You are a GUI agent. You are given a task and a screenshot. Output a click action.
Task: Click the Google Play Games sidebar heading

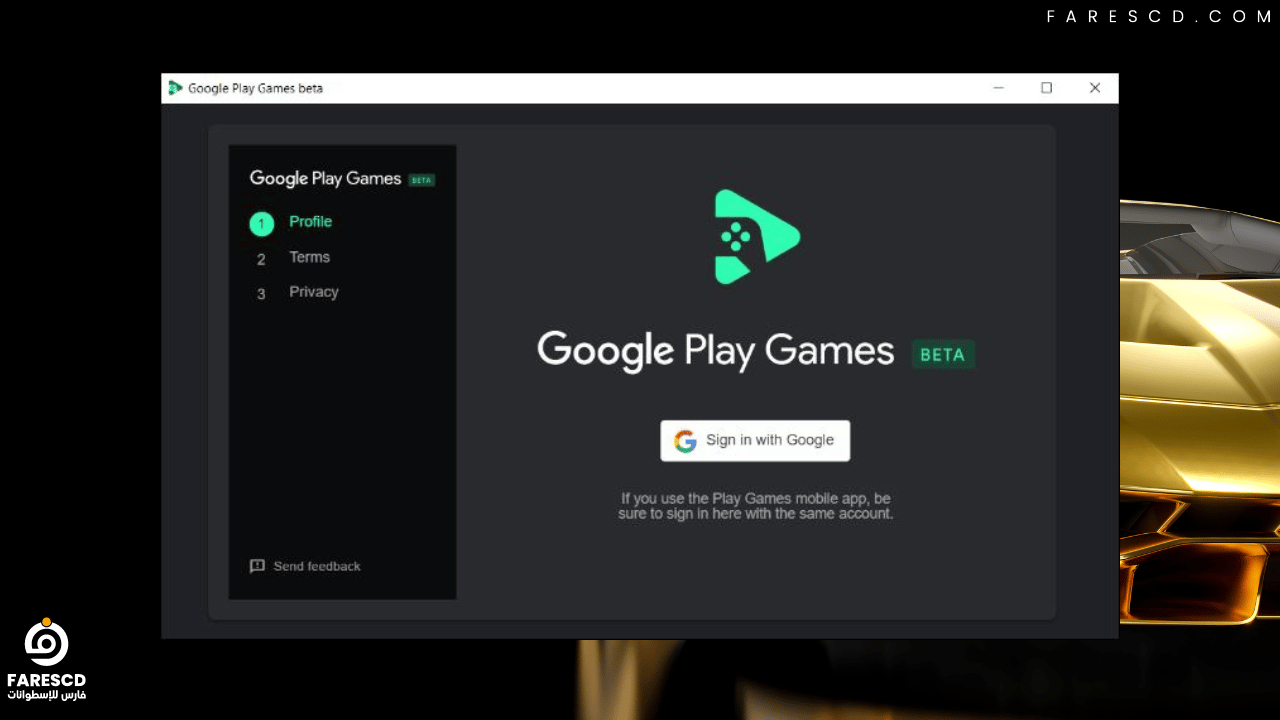[325, 178]
